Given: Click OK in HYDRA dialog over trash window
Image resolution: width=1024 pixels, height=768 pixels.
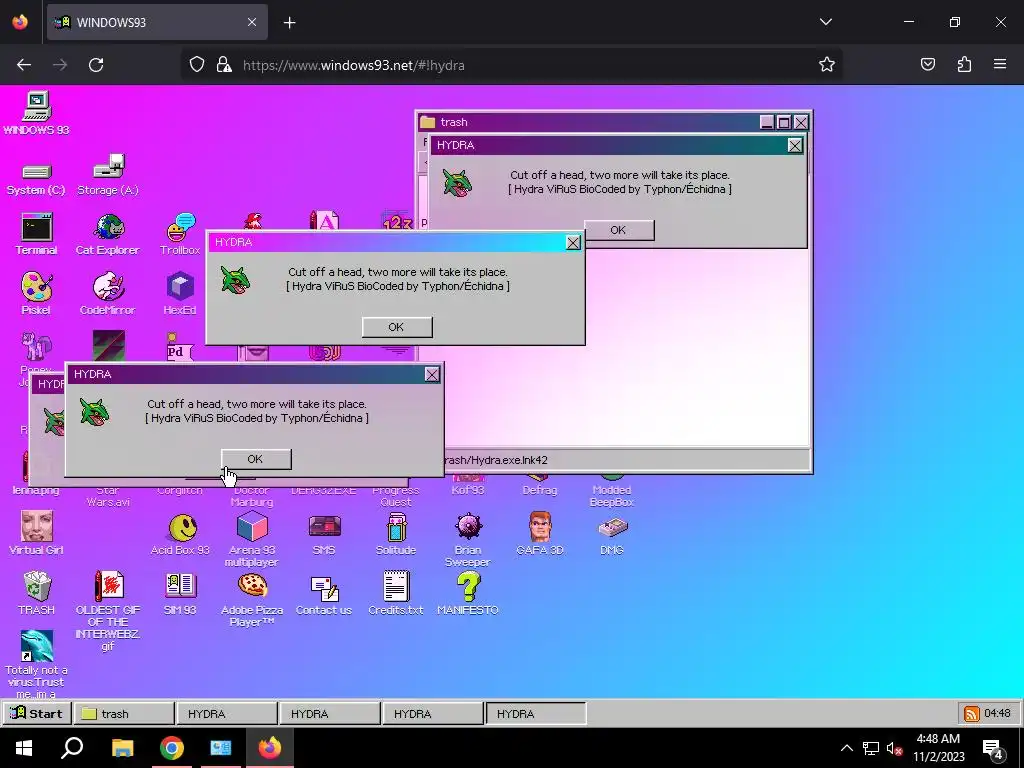Looking at the screenshot, I should tap(618, 230).
